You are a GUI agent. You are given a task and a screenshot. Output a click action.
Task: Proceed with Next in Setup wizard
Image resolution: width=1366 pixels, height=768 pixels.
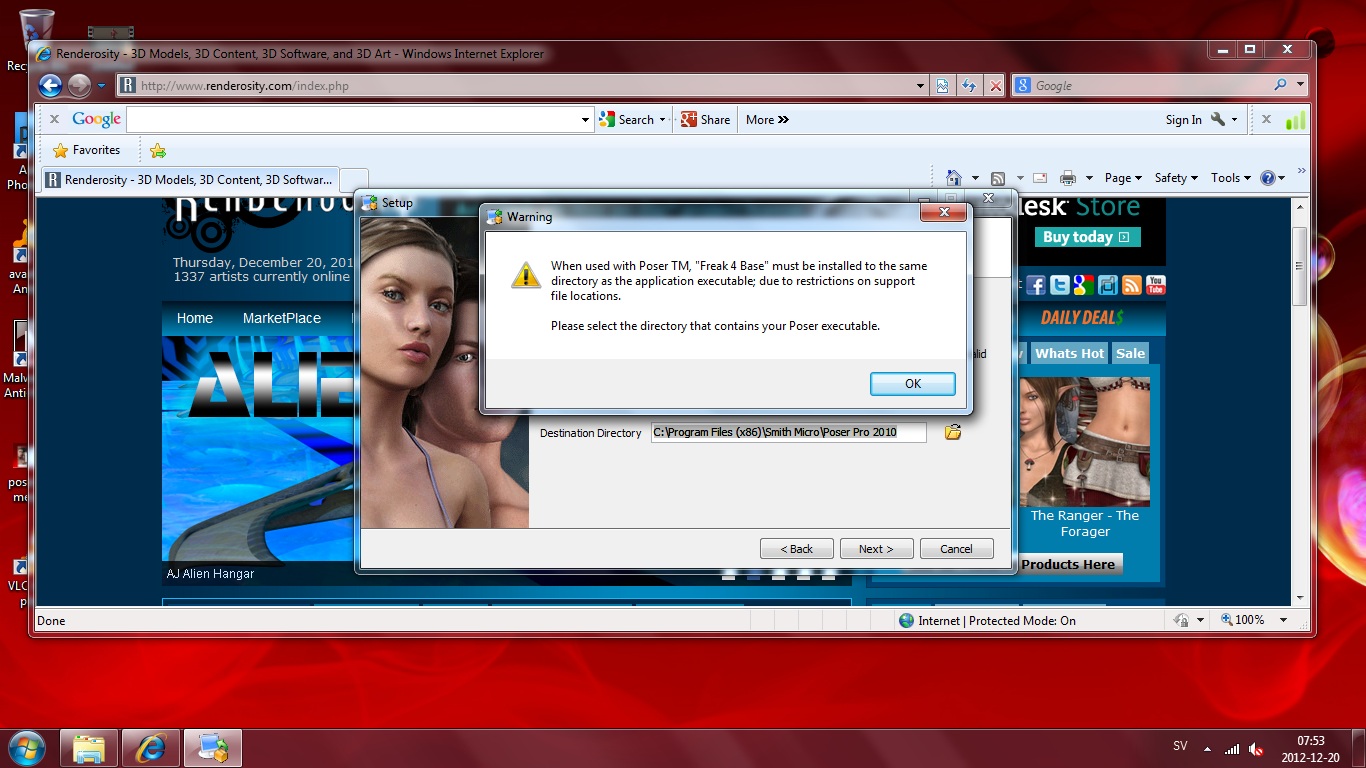tap(876, 549)
